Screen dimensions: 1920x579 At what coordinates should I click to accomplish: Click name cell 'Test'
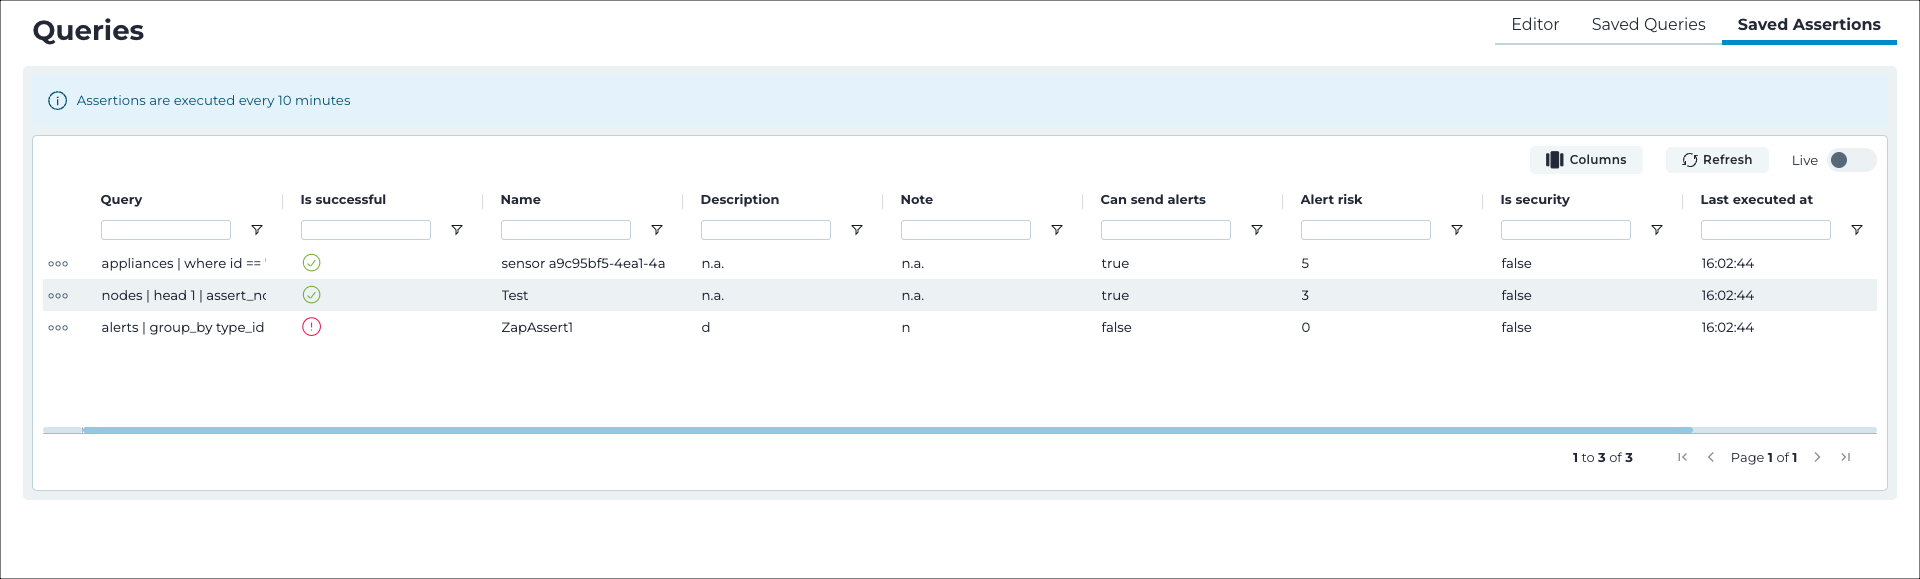point(515,296)
